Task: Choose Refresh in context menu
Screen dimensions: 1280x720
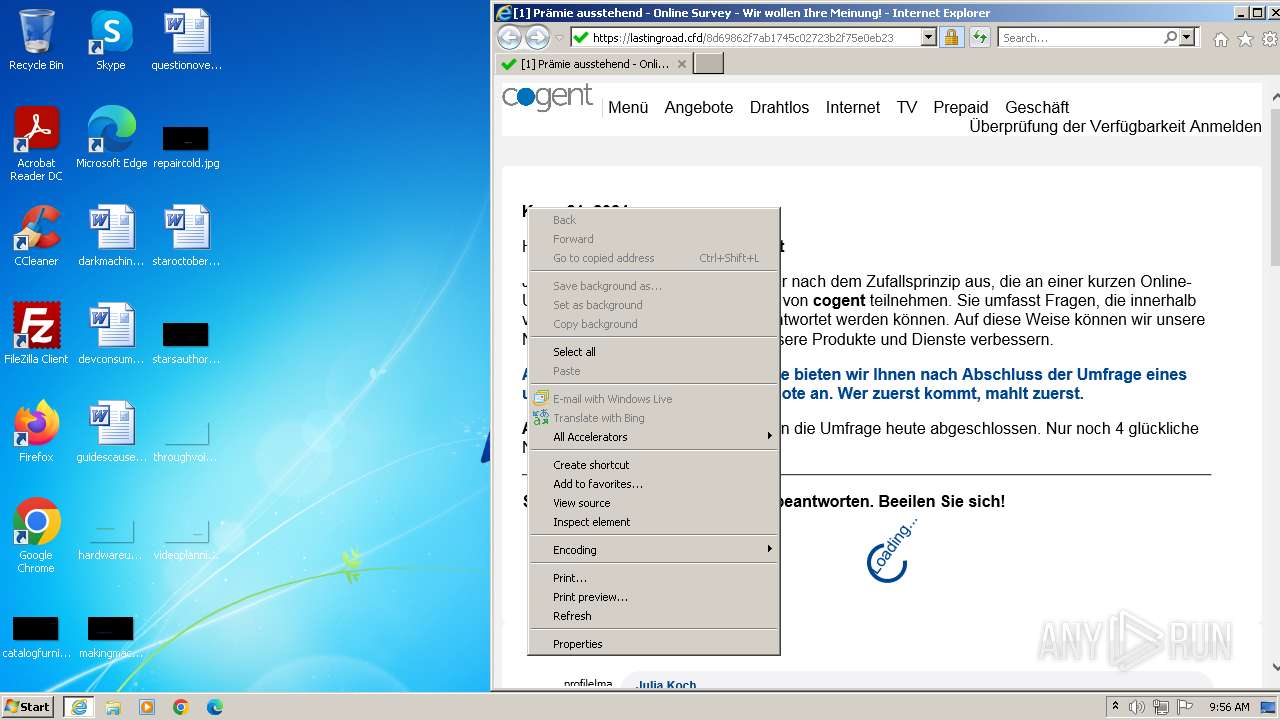Action: [654, 616]
